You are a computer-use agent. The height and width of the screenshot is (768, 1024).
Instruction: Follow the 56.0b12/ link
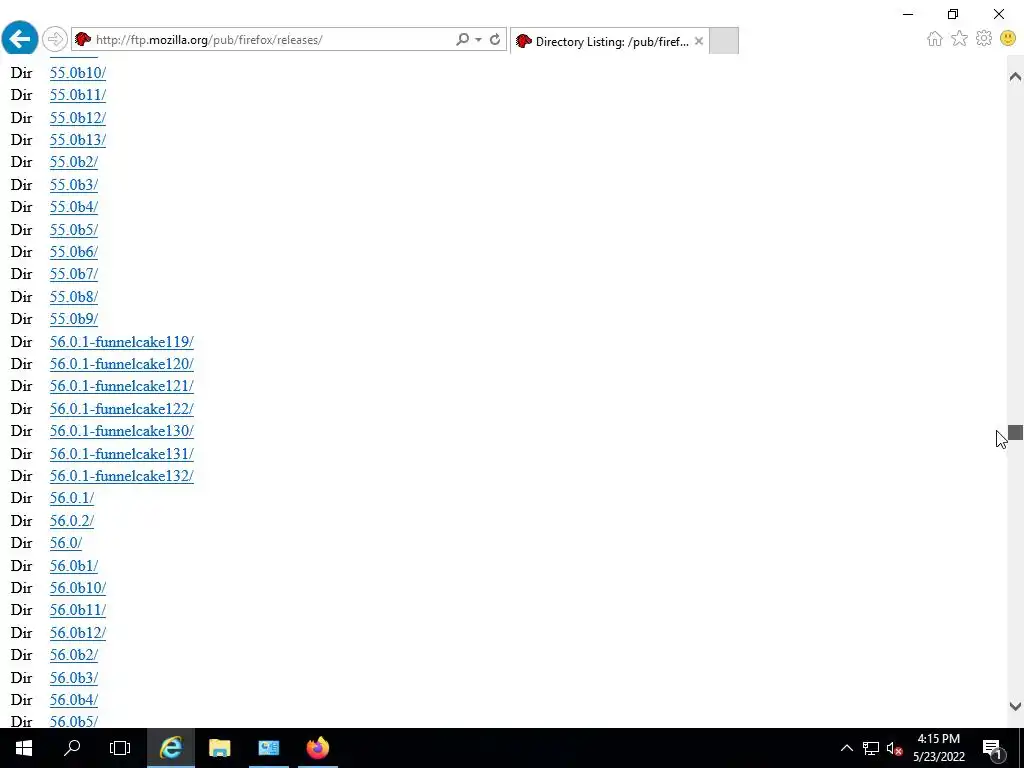(x=78, y=633)
